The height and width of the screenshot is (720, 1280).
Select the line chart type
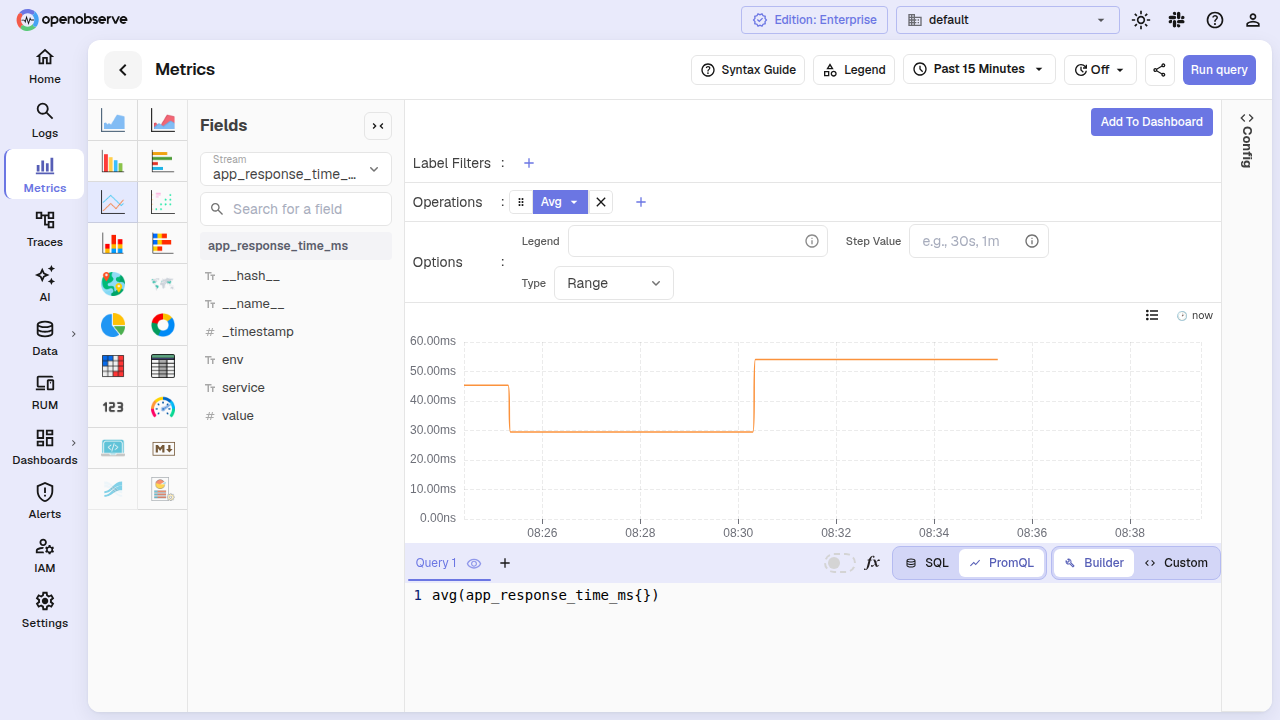coord(113,203)
